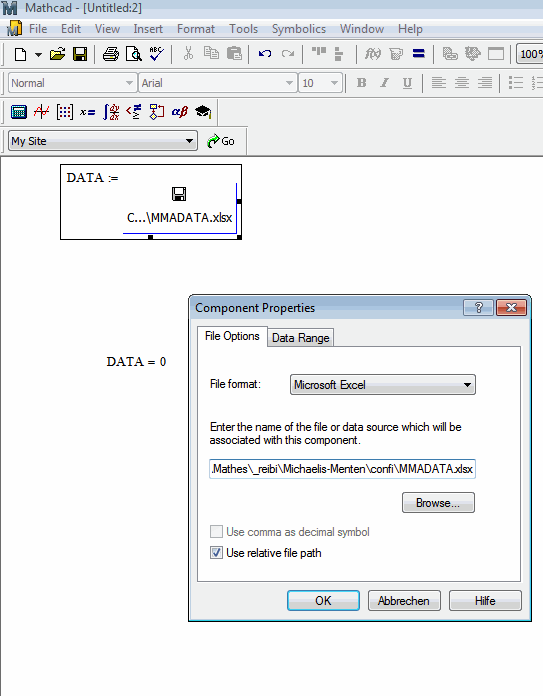Insert component with the component icon
Image resolution: width=543 pixels, height=696 pixels.
coord(472,54)
